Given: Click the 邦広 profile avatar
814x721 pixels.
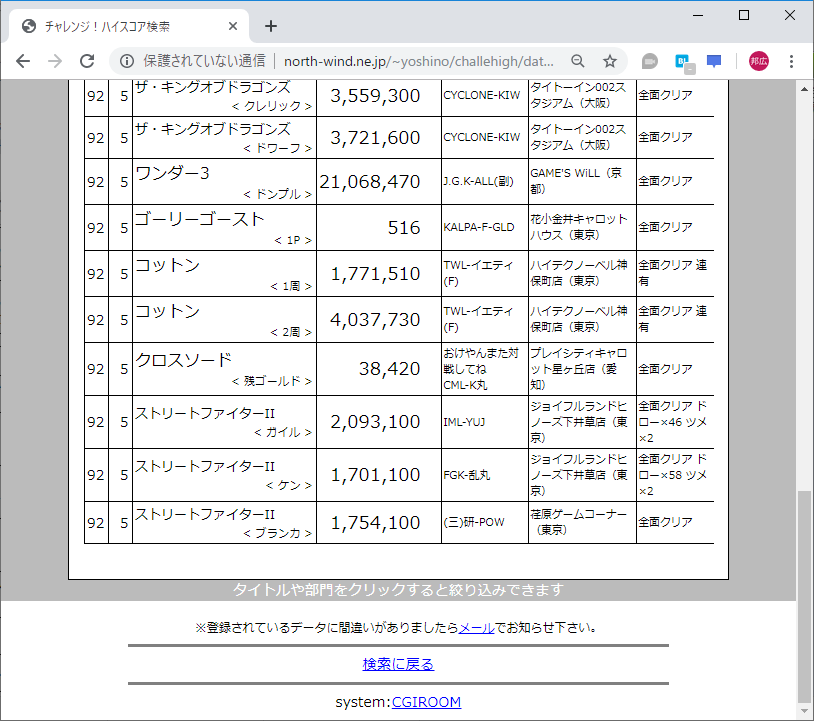Looking at the screenshot, I should (758, 60).
